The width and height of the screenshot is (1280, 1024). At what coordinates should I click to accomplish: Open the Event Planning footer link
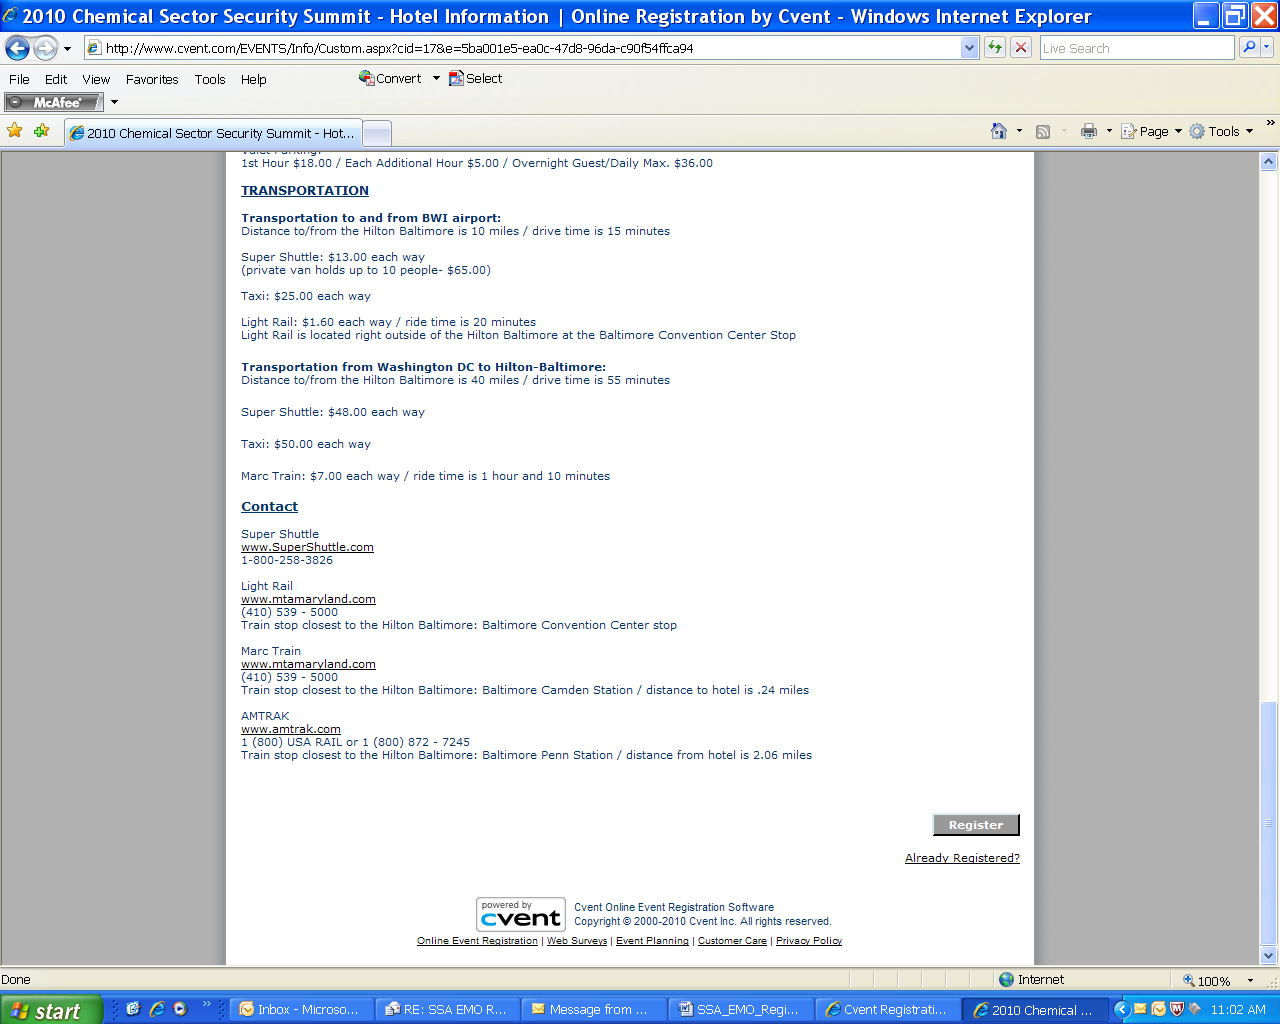click(x=652, y=941)
